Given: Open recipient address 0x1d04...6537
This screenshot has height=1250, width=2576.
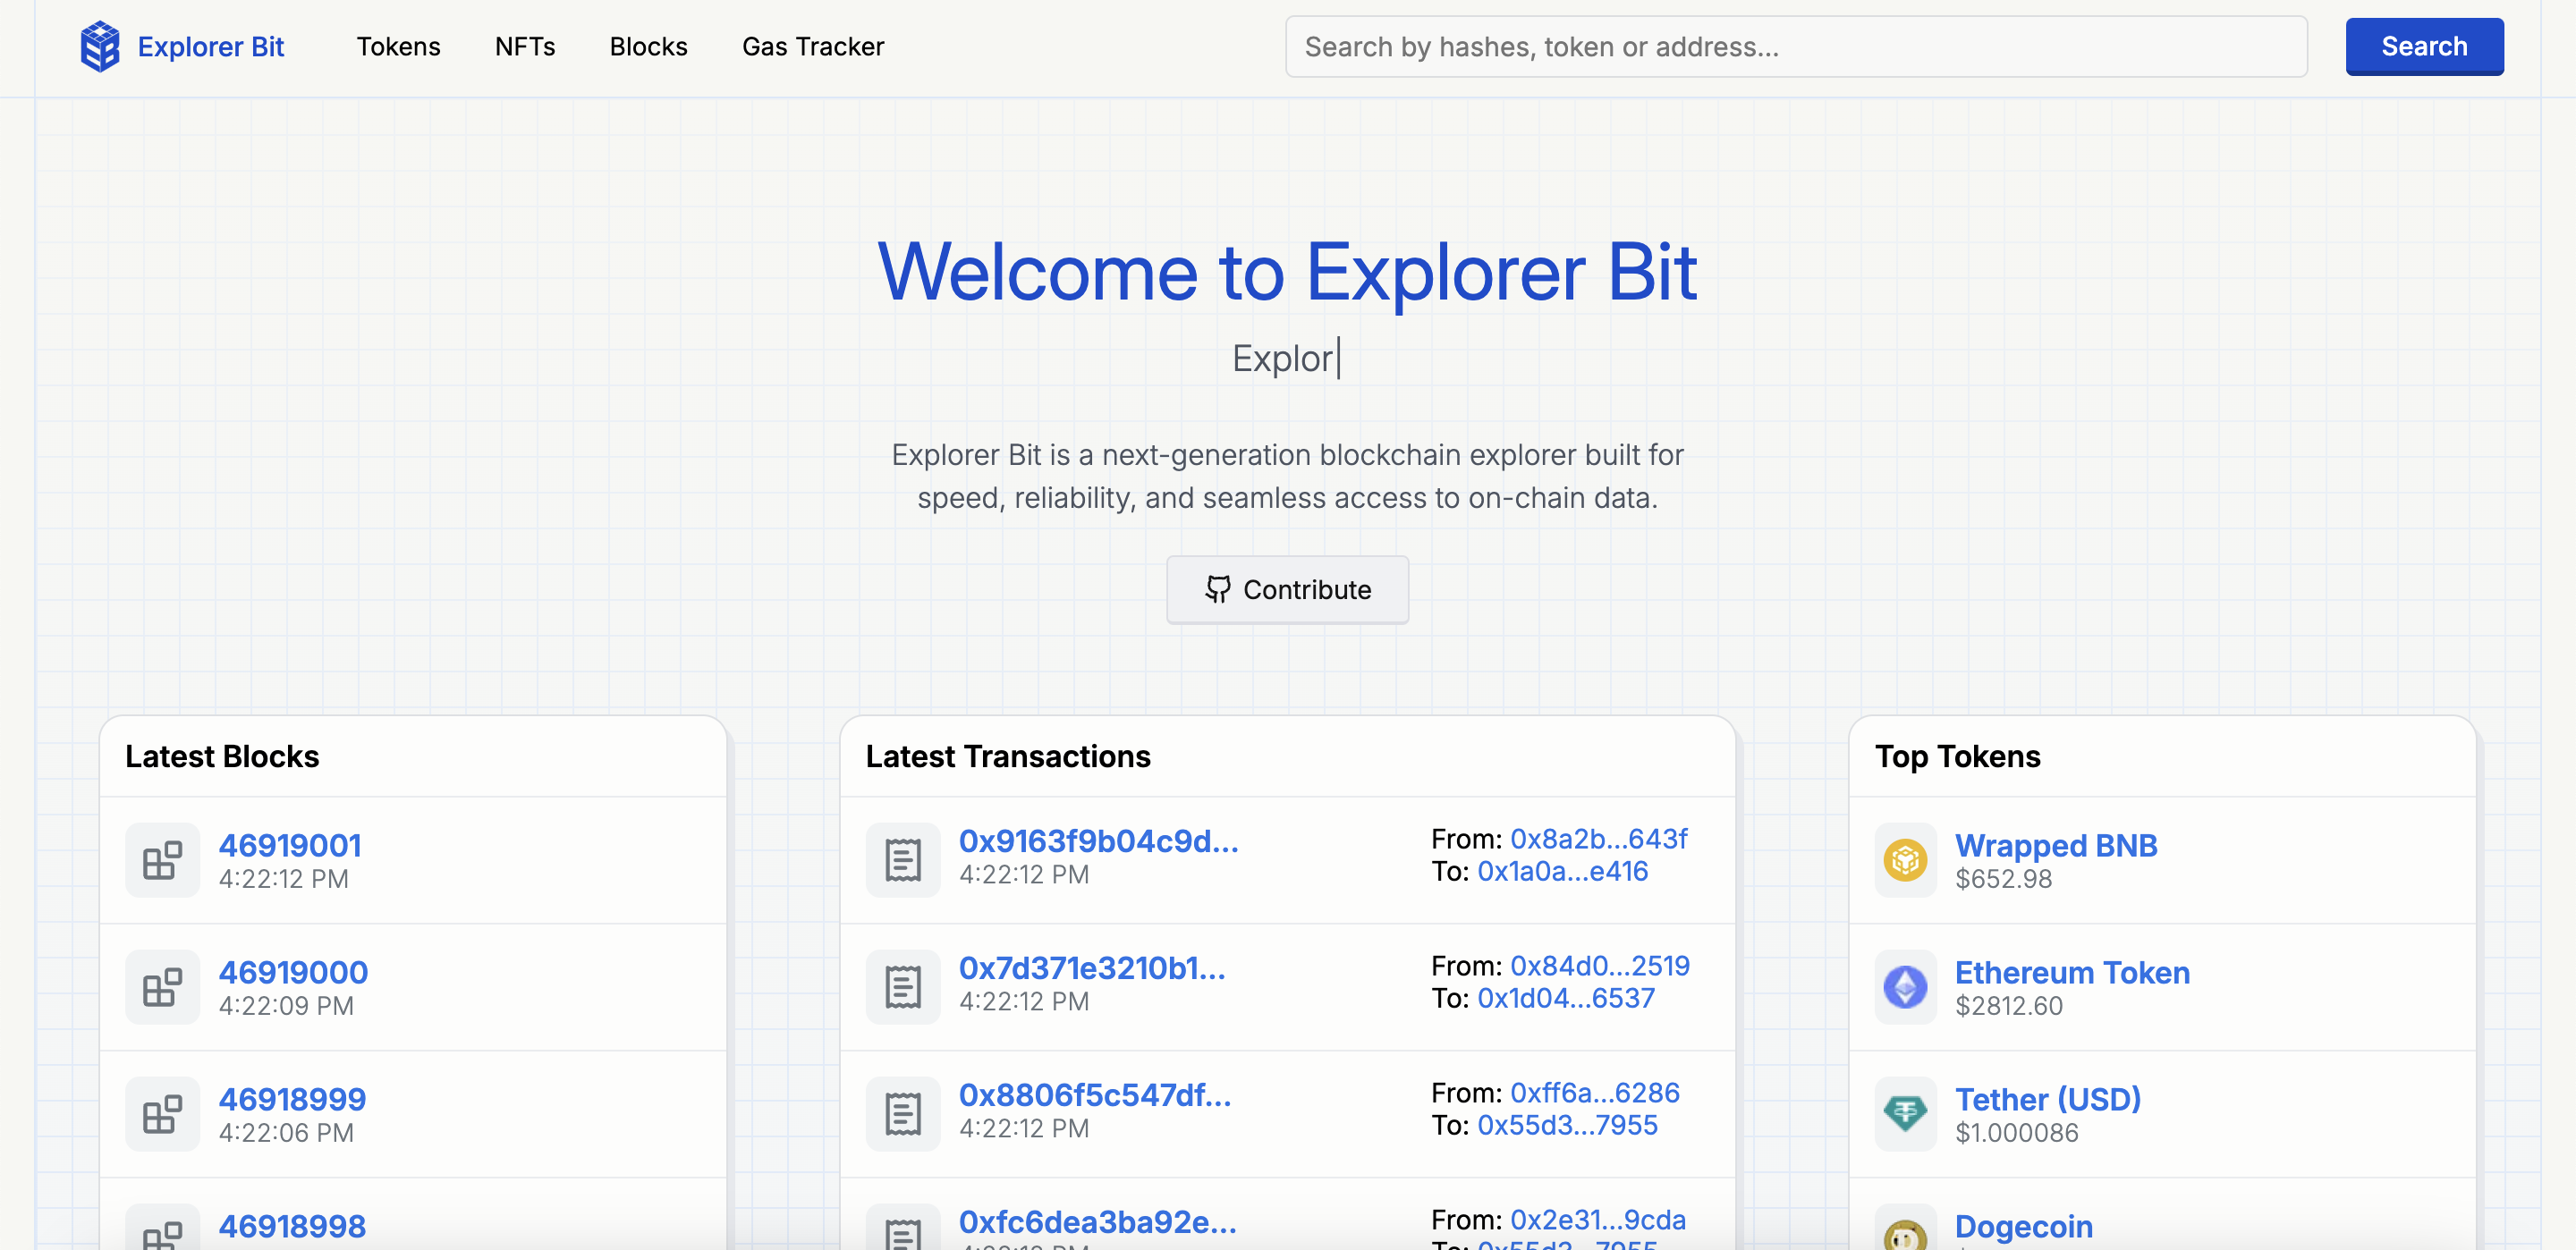Looking at the screenshot, I should [x=1565, y=998].
